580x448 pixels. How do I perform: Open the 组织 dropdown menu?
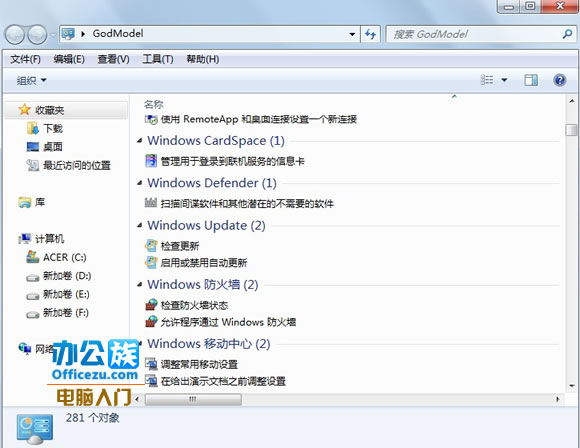click(31, 80)
